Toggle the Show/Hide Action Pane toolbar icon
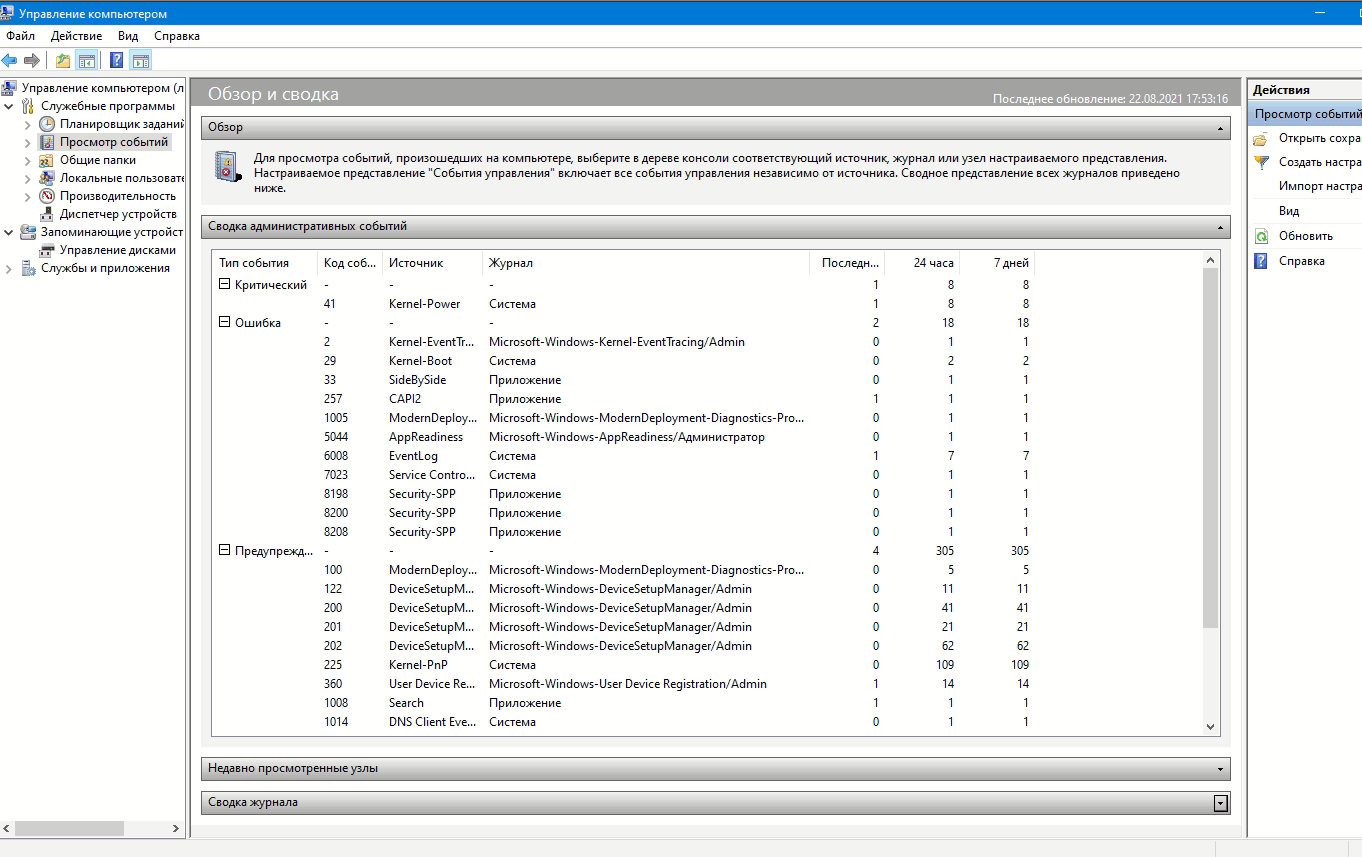Image resolution: width=1362 pixels, height=857 pixels. 140,60
